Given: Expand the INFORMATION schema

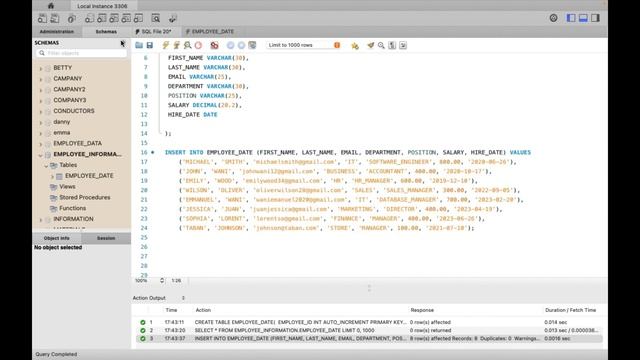Looking at the screenshot, I should (x=41, y=220).
